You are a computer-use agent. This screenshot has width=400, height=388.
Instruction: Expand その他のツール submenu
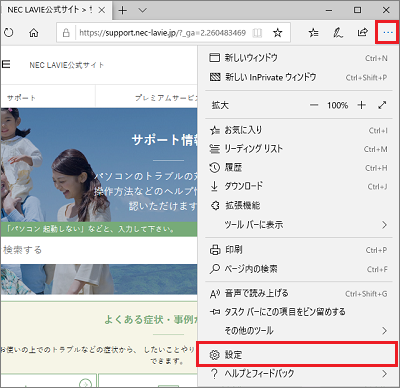pyautogui.click(x=297, y=331)
